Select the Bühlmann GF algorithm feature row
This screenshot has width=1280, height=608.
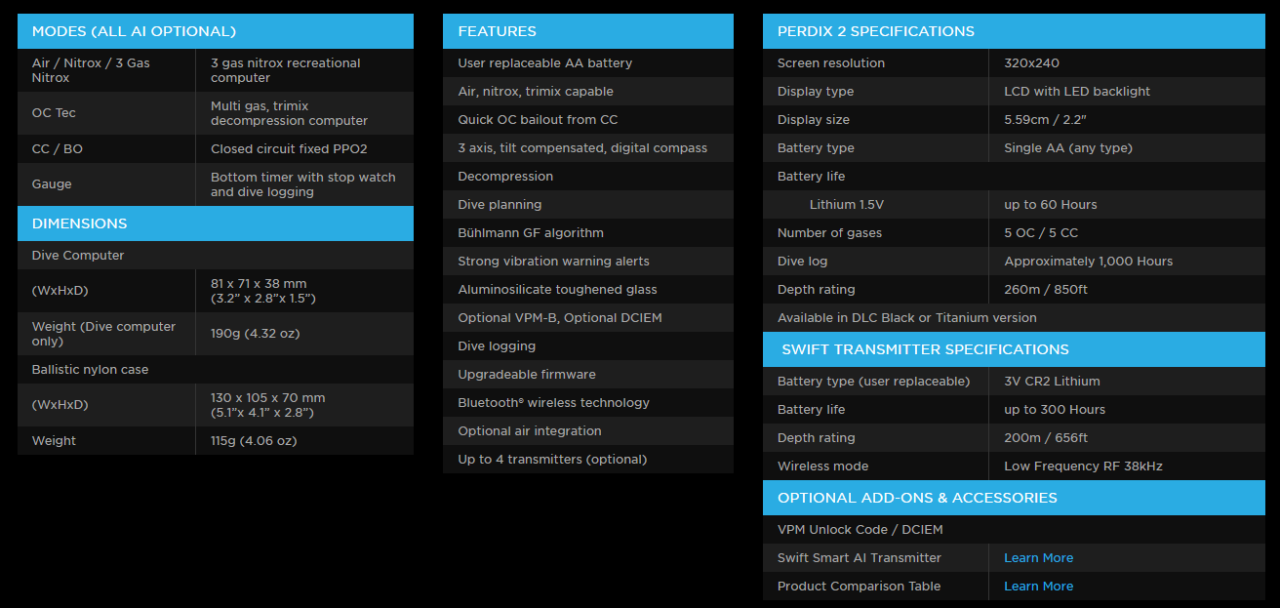(531, 233)
